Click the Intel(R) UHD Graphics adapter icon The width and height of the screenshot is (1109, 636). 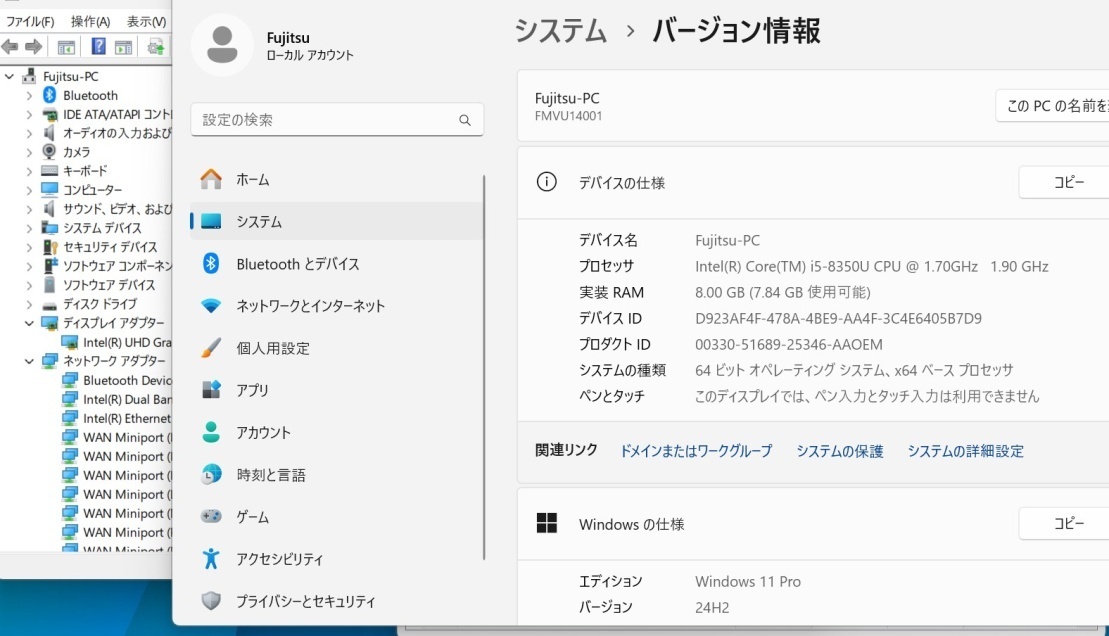(69, 342)
